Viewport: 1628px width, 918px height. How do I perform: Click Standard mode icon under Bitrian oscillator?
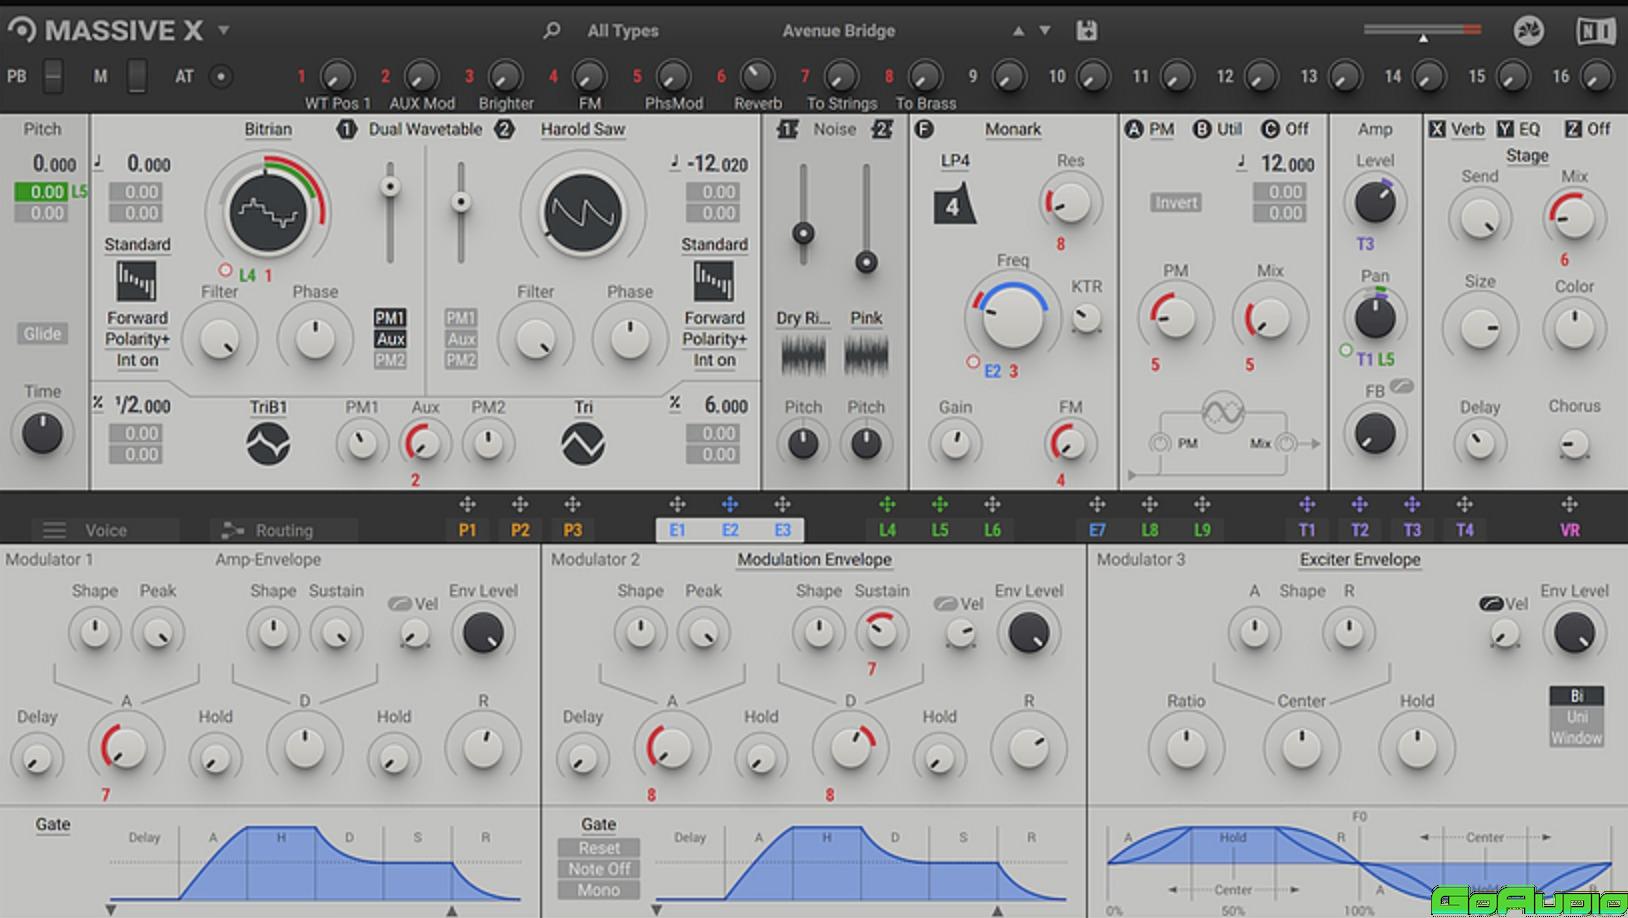coord(136,281)
